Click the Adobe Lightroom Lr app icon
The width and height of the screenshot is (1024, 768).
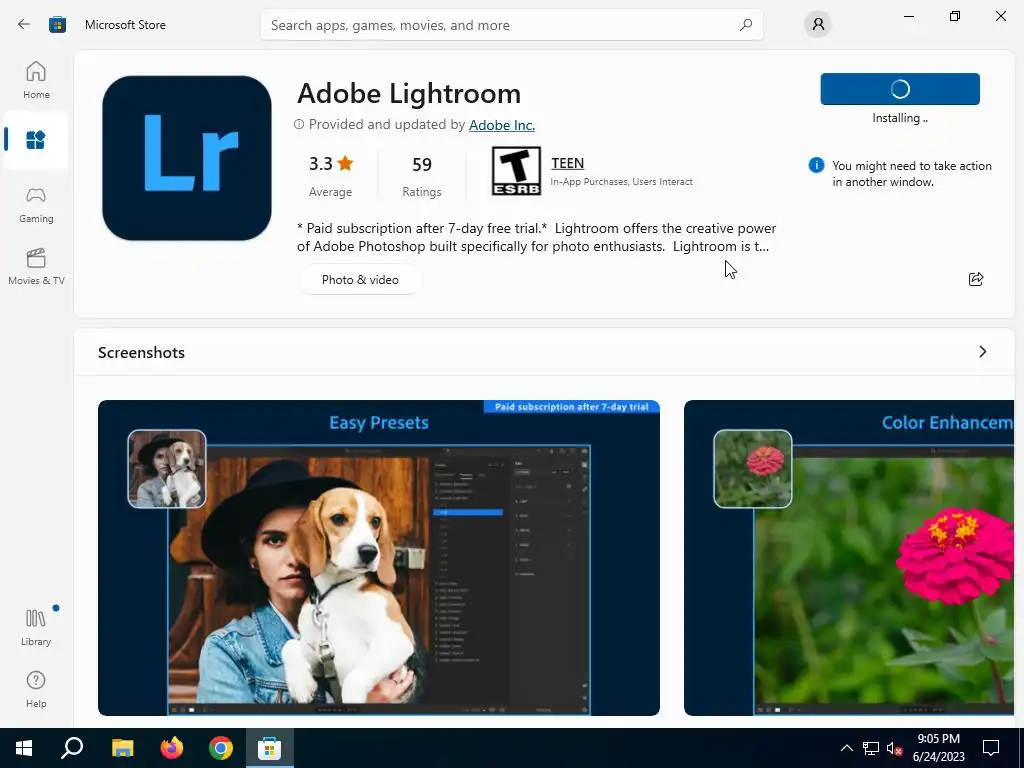pyautogui.click(x=187, y=158)
